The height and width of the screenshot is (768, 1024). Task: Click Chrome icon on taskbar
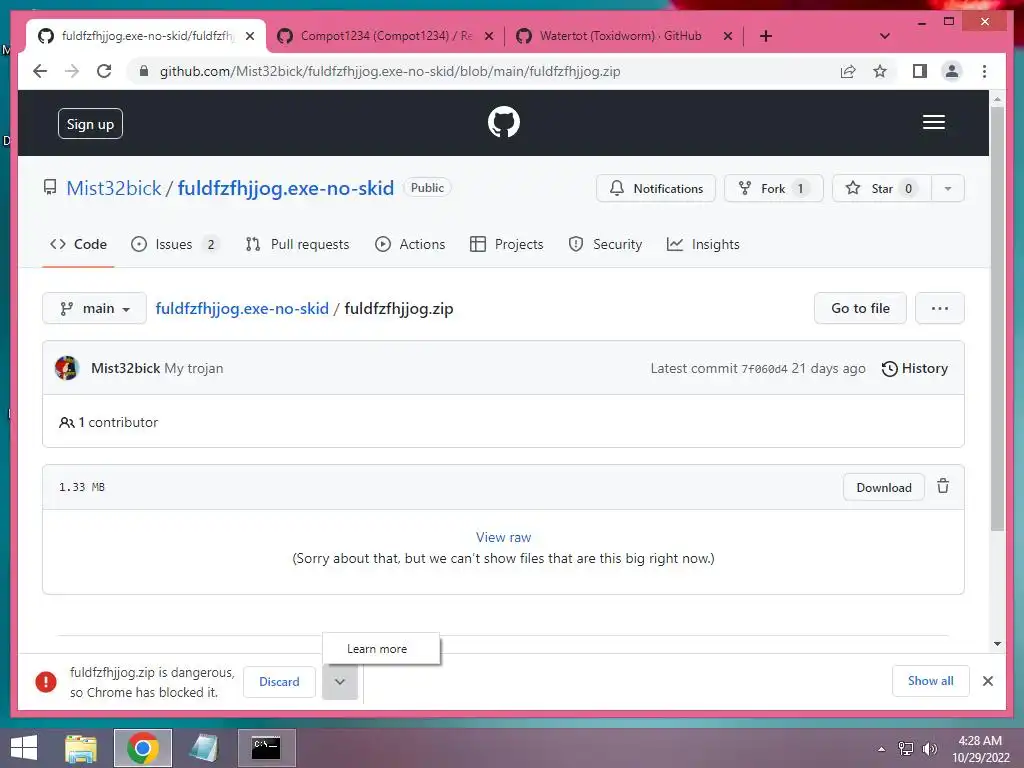(143, 748)
